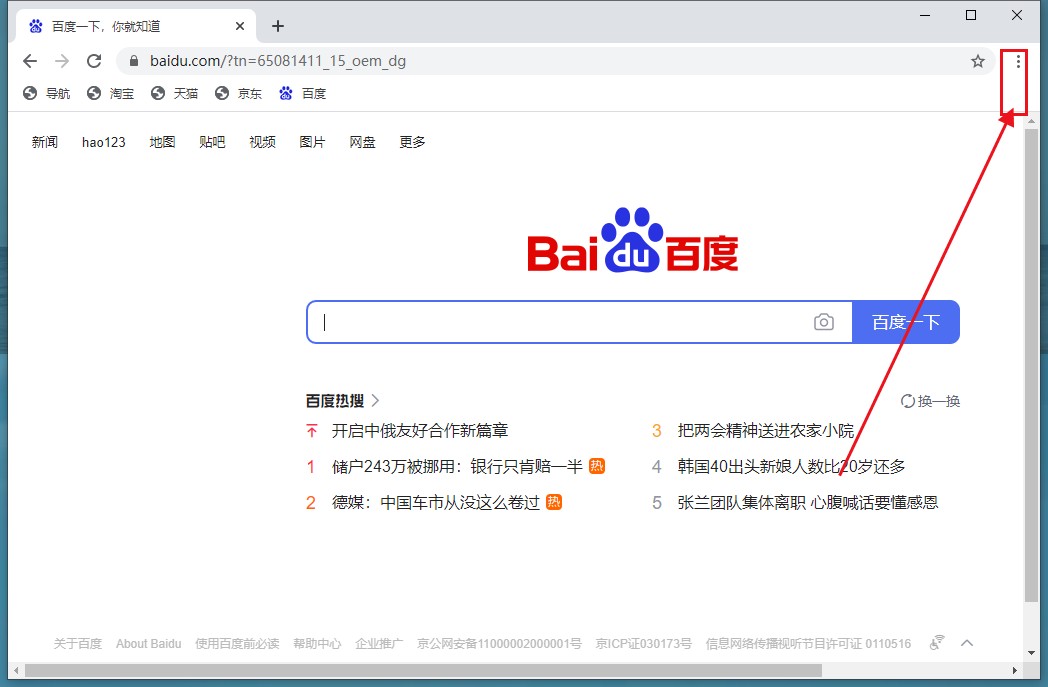Open the 新闻 navigation item

[45, 142]
